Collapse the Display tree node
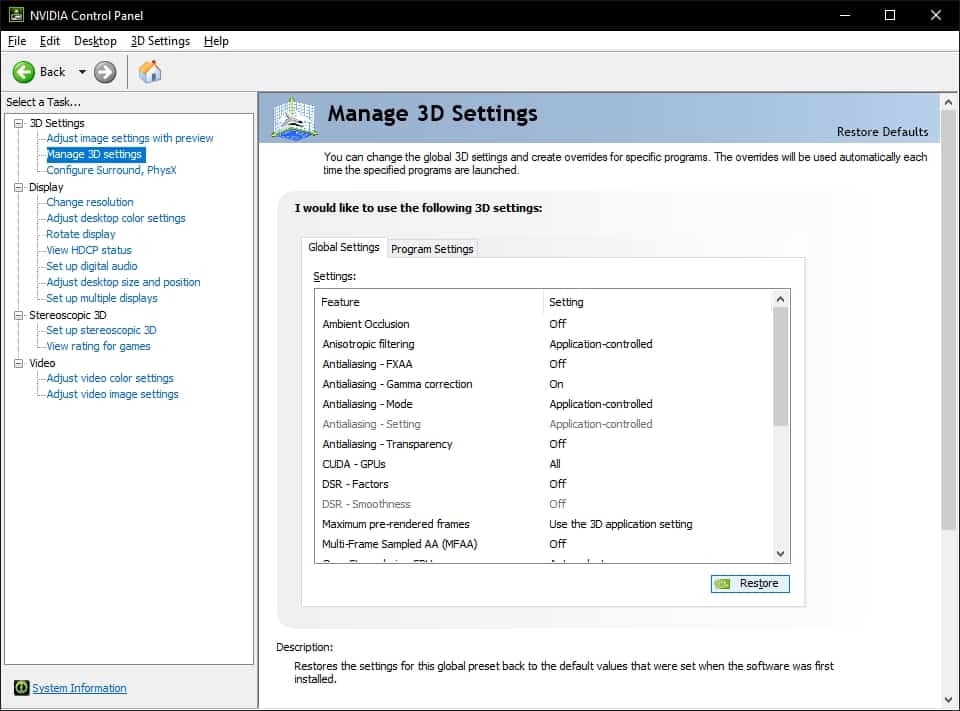 tap(19, 187)
